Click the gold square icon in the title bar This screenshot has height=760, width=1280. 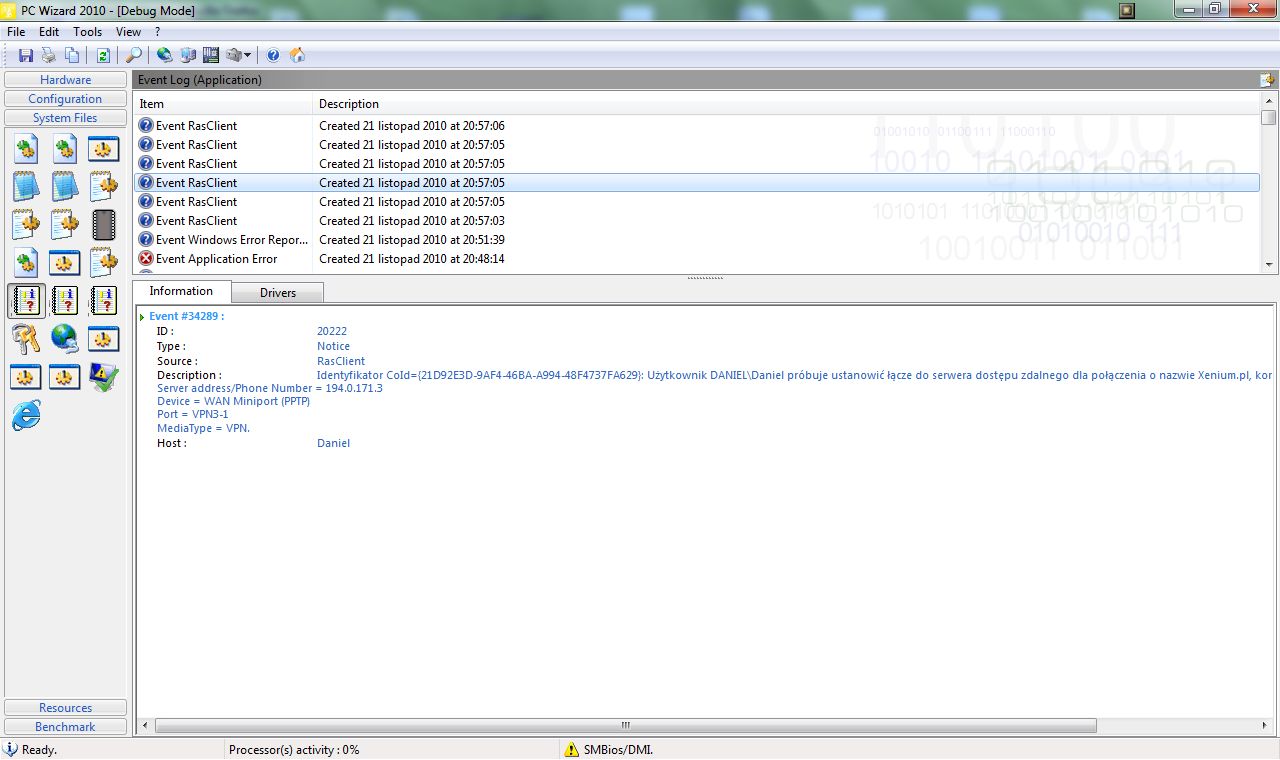coord(1127,10)
